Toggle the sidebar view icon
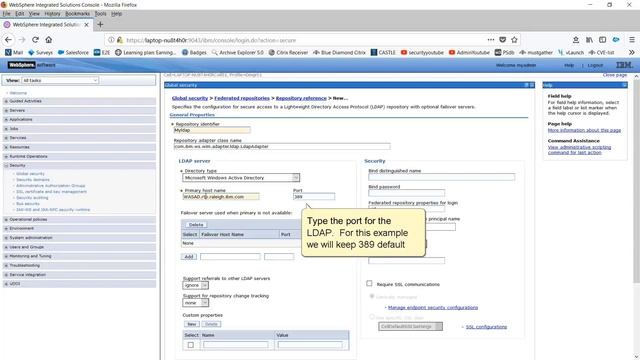Image resolution: width=640 pixels, height=360 pixels. 602,40
